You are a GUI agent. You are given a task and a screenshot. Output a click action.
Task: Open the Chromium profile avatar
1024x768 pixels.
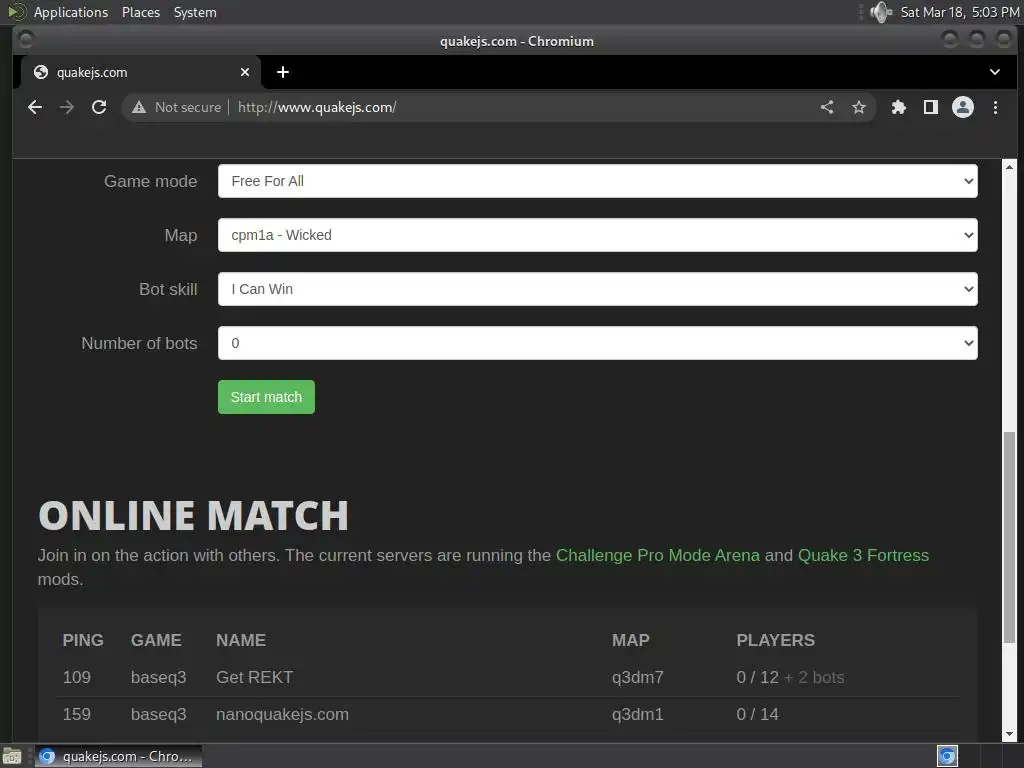click(x=963, y=107)
